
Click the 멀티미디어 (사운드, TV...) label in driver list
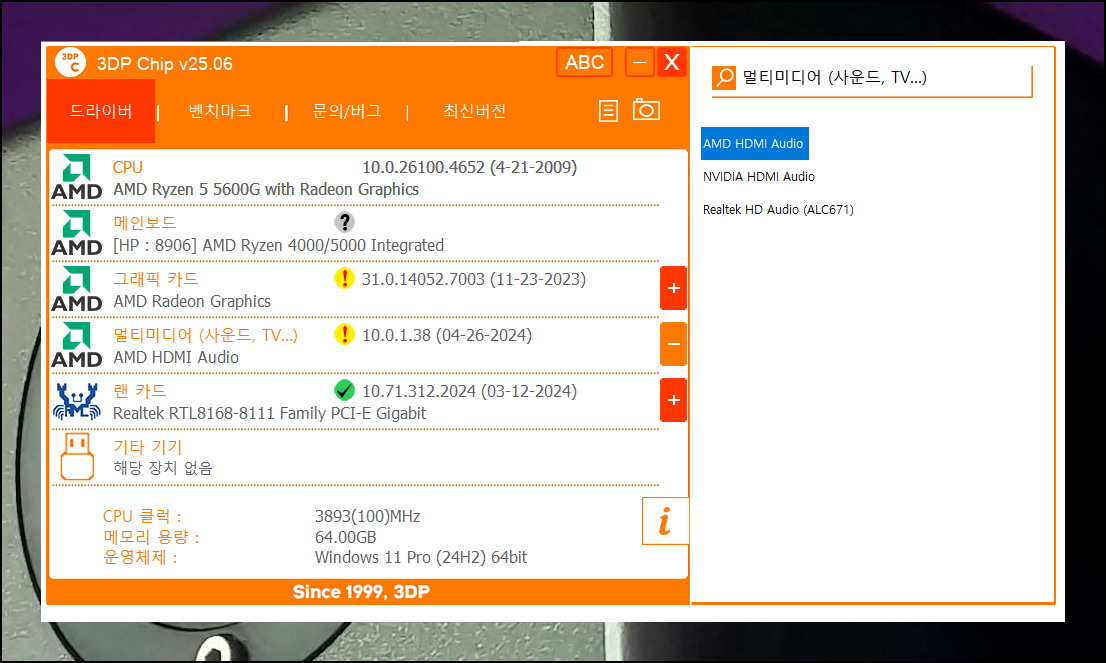[205, 335]
